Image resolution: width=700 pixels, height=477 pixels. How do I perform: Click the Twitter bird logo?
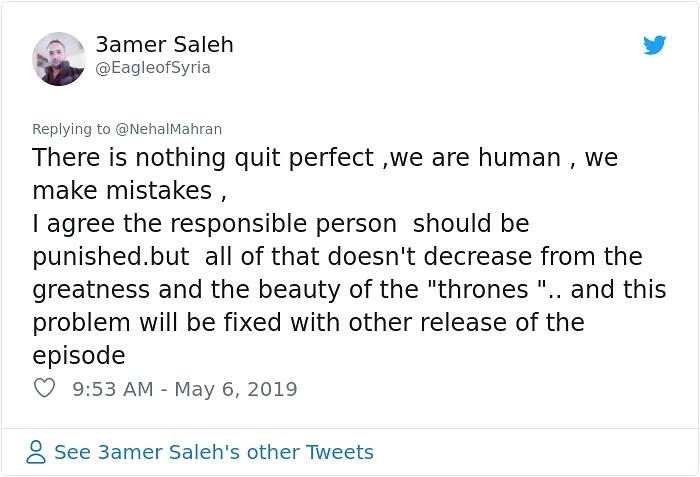point(654,45)
